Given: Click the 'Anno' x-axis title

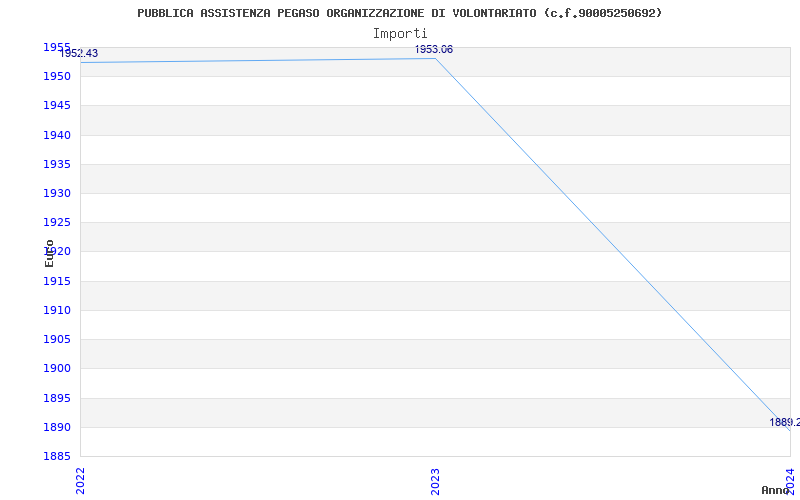Looking at the screenshot, I should point(775,490).
